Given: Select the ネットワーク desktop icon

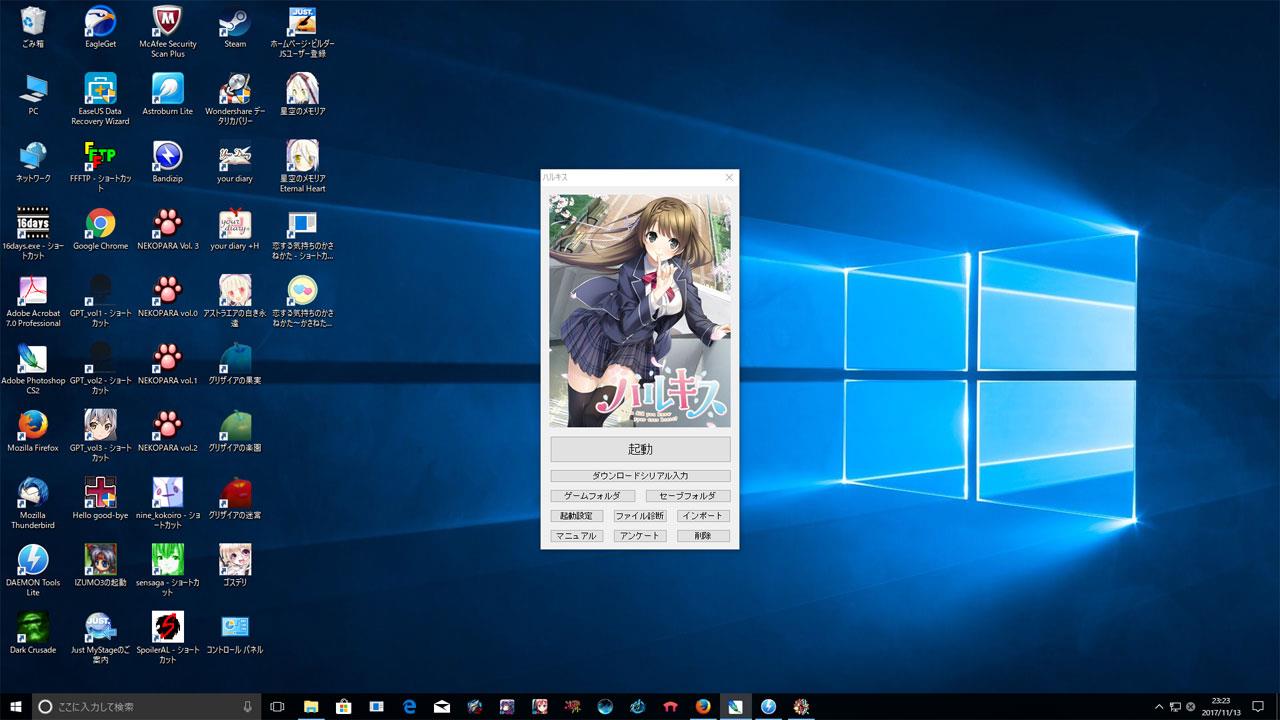Looking at the screenshot, I should click(x=33, y=161).
